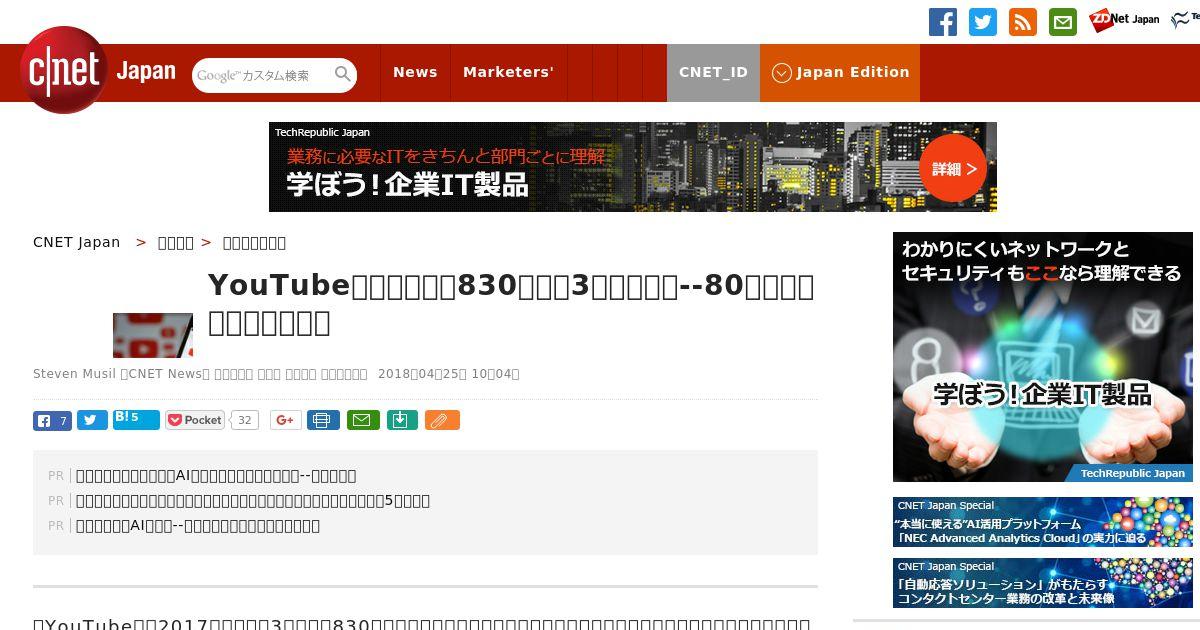
Task: Click the sidebar 学ぼう!企業IT製品 ad image
Action: click(x=1043, y=357)
